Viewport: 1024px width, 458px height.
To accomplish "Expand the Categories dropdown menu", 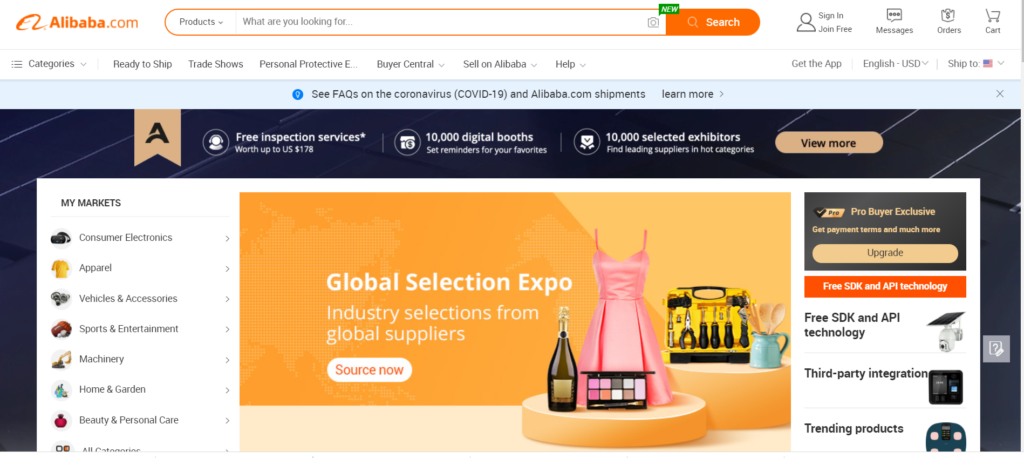I will (49, 64).
